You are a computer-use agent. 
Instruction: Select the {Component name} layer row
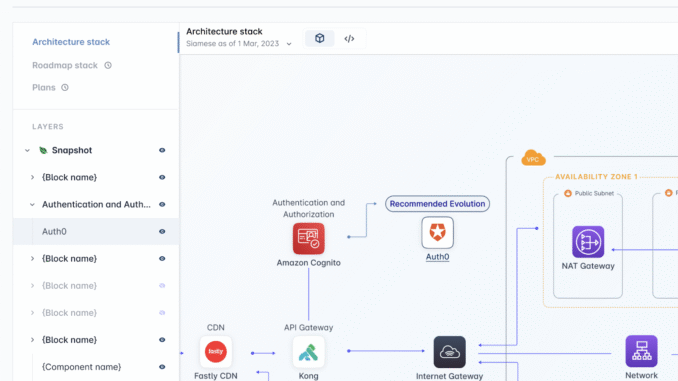coord(96,367)
